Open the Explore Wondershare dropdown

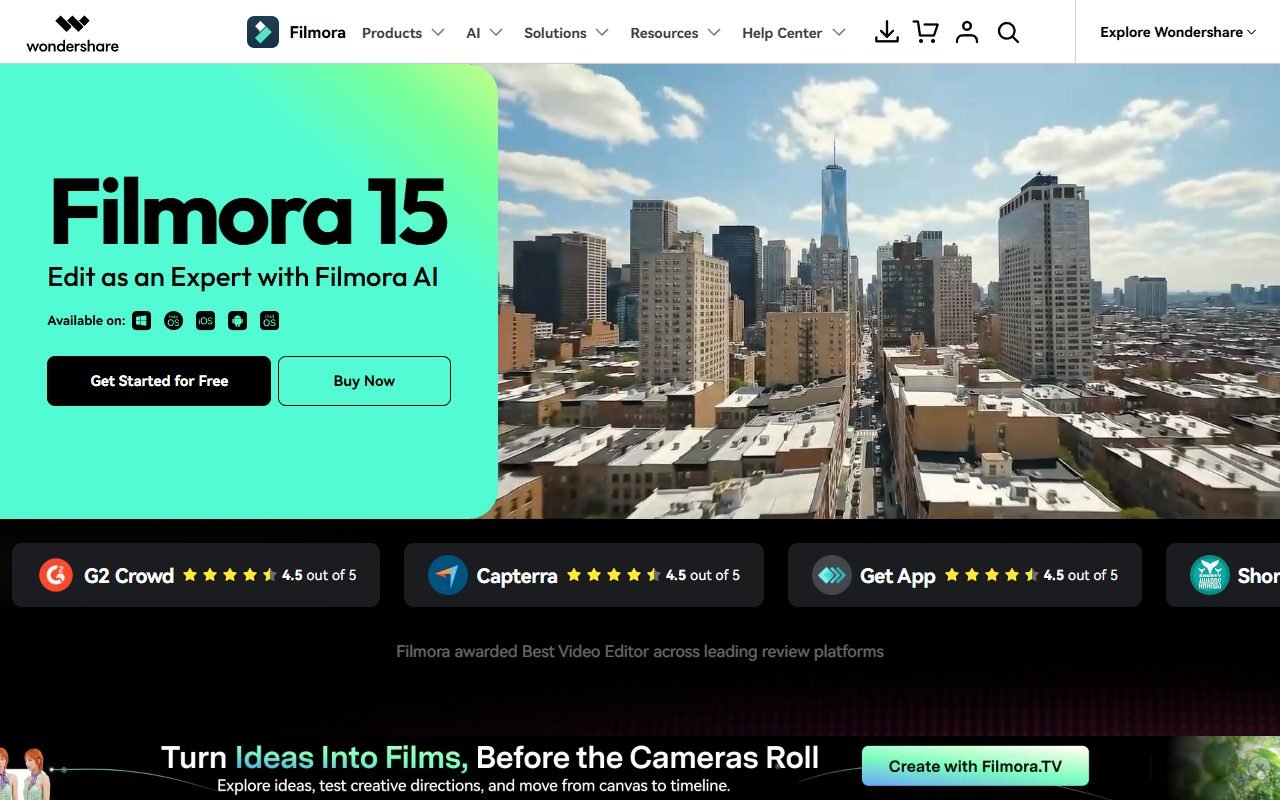point(1178,32)
